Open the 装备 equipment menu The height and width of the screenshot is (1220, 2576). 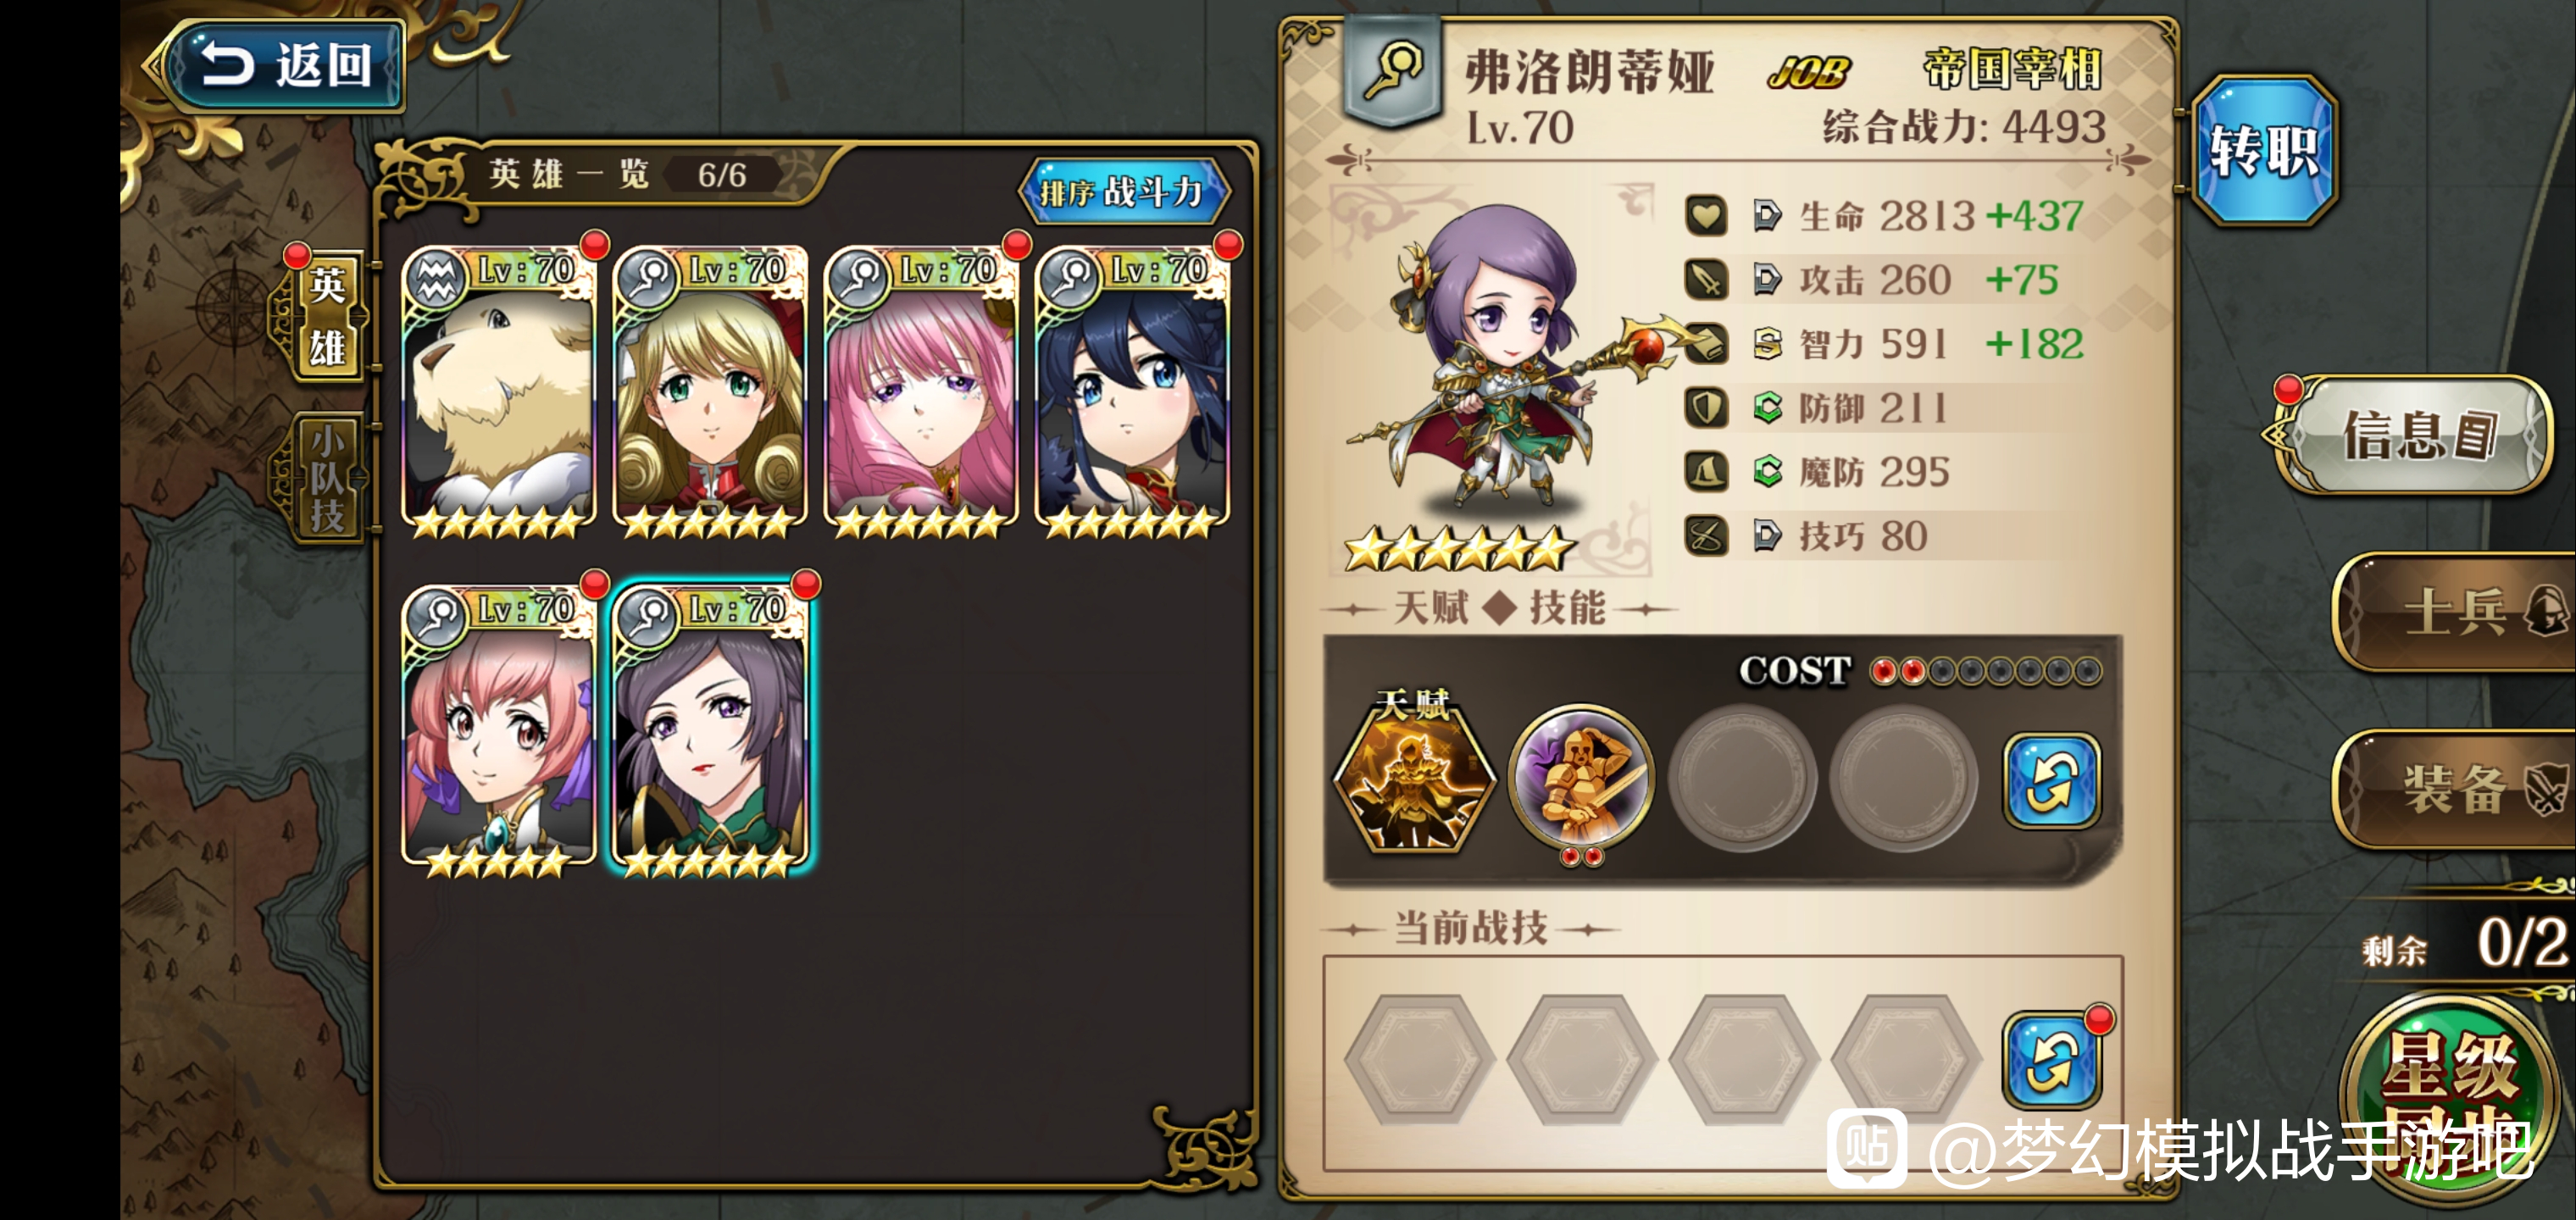(x=2456, y=790)
